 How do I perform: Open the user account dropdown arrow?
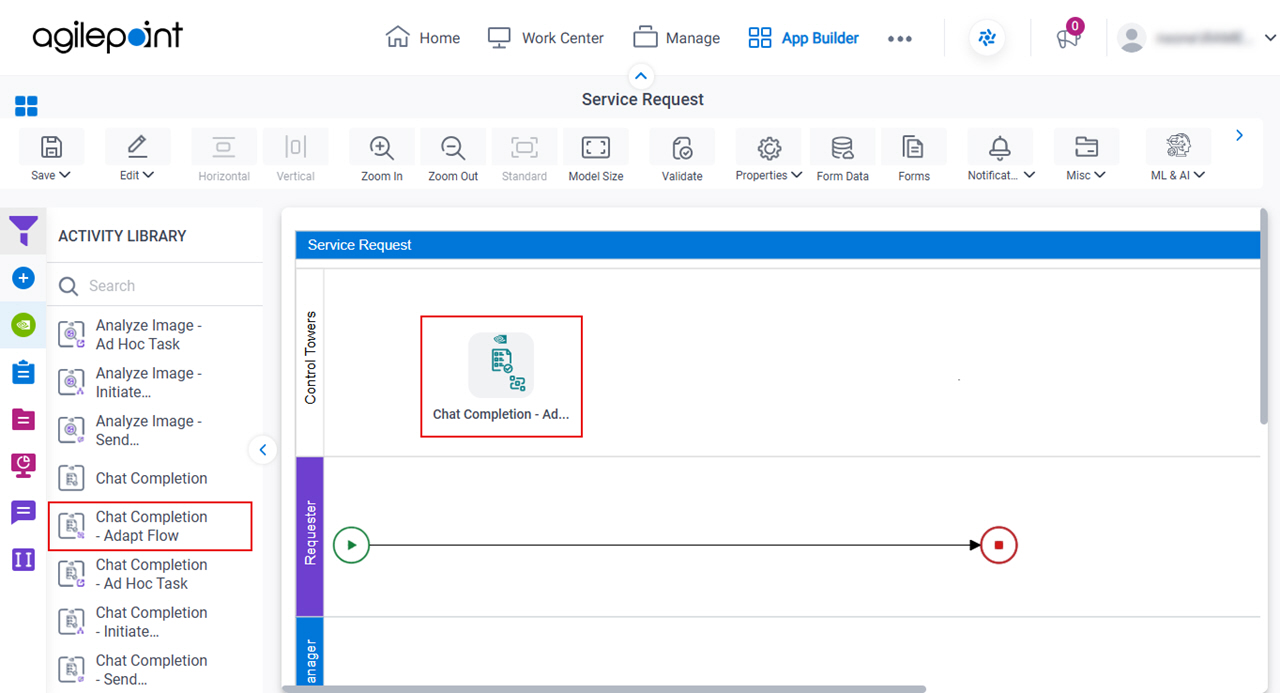click(1270, 38)
